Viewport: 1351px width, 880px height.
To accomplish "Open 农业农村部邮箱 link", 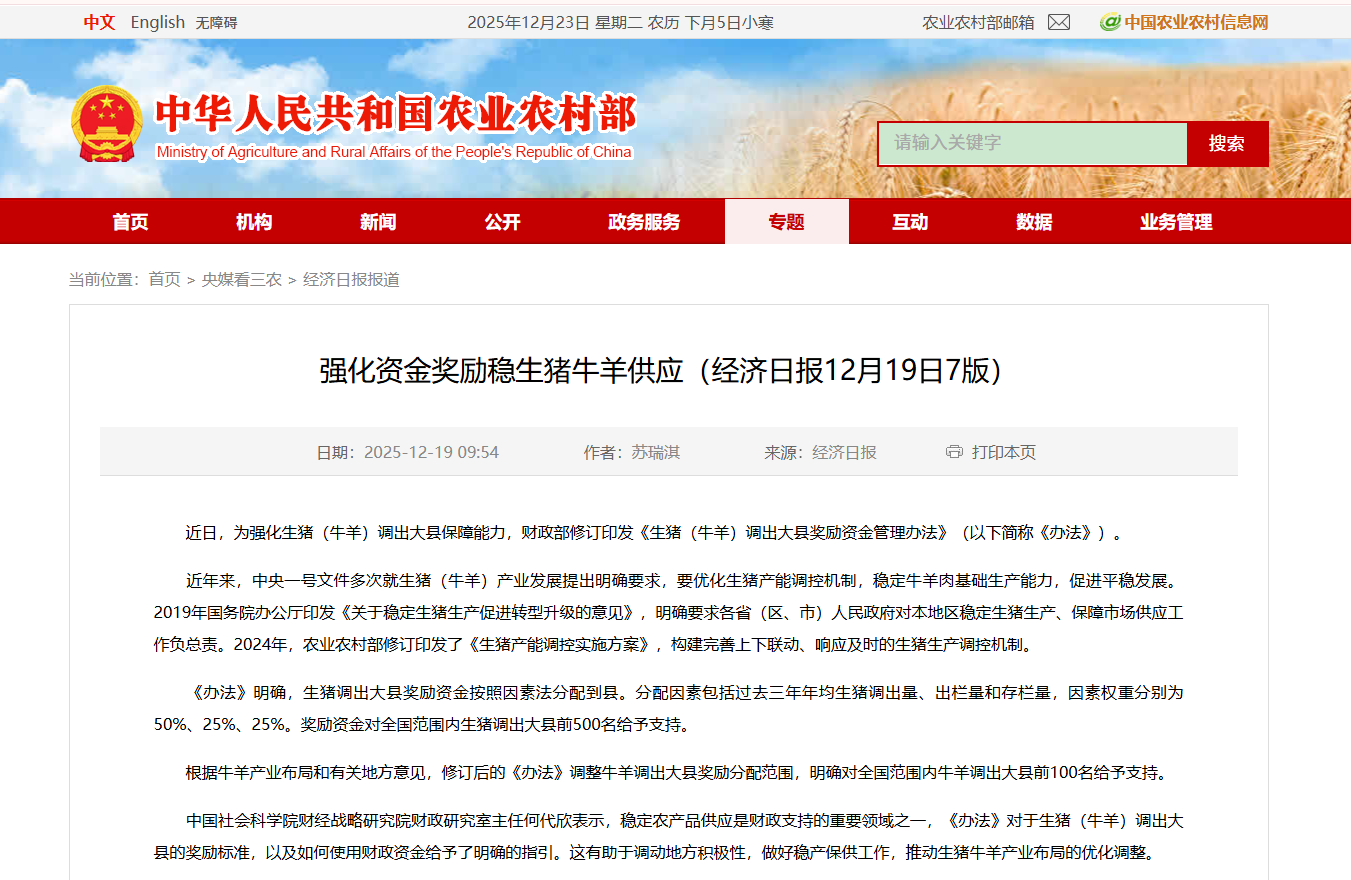I will 977,22.
